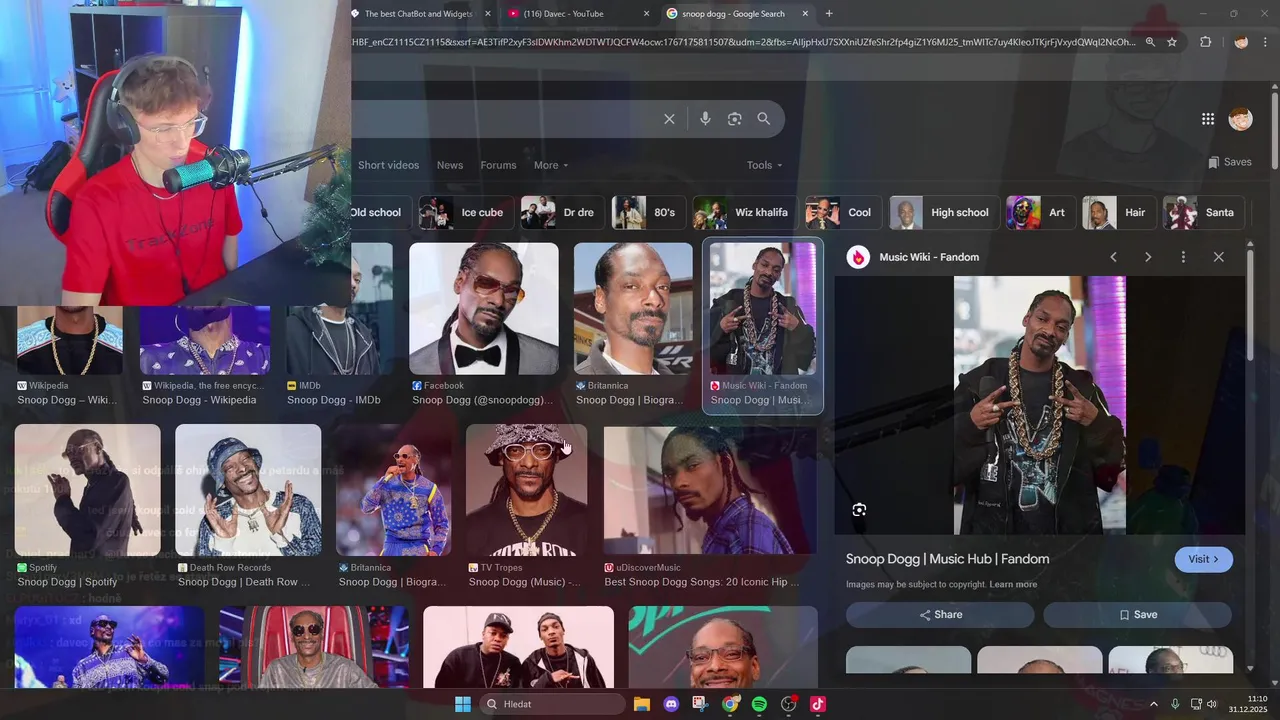Click the magnifier search submit icon
The width and height of the screenshot is (1280, 720).
tap(764, 119)
